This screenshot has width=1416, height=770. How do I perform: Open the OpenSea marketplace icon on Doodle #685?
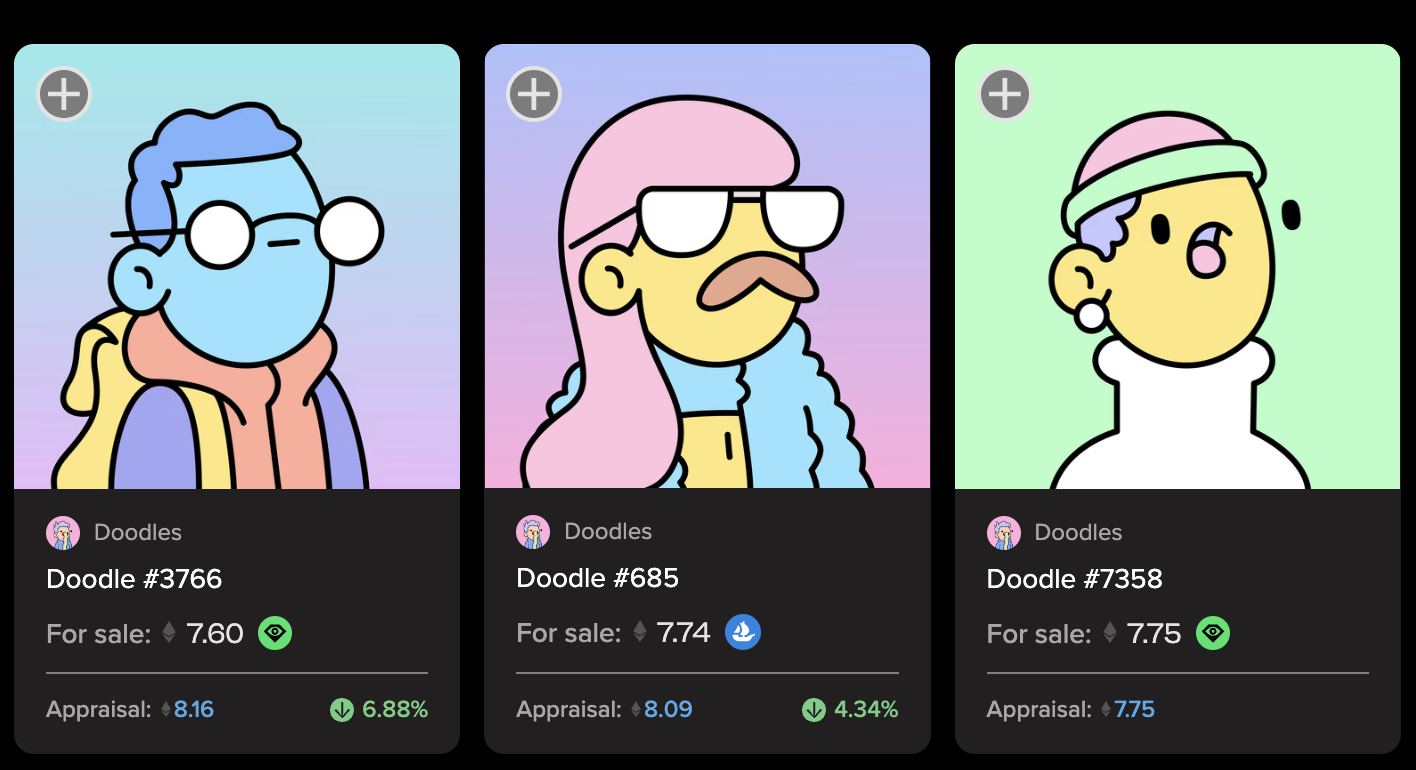pyautogui.click(x=743, y=632)
